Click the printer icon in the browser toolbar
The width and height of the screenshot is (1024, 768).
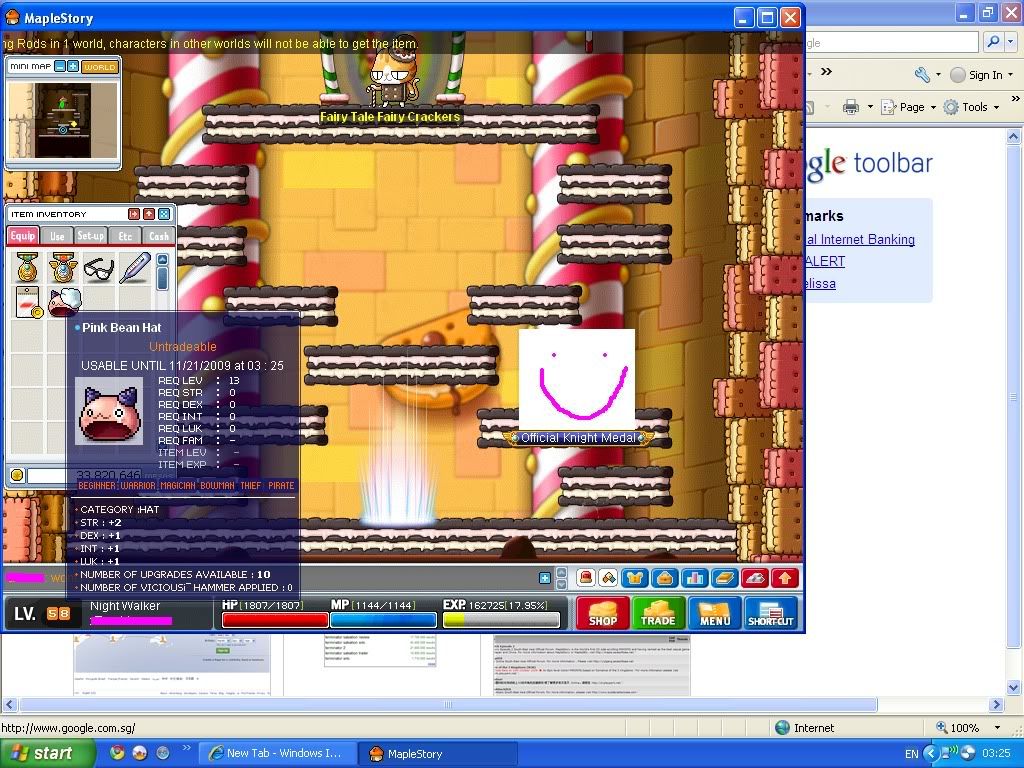850,106
